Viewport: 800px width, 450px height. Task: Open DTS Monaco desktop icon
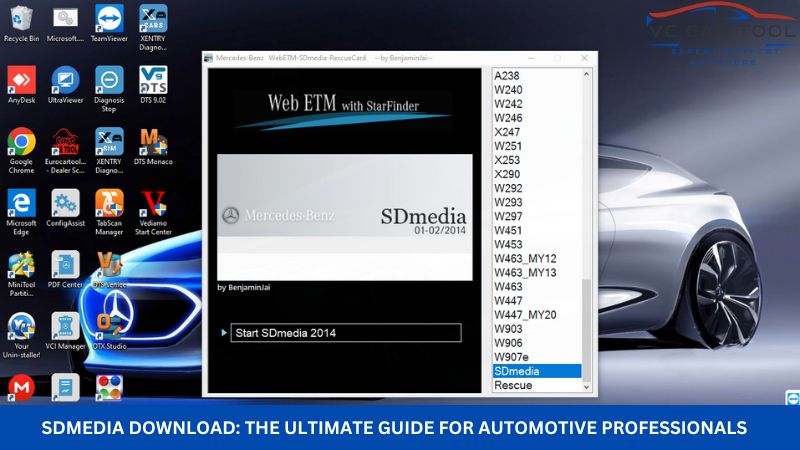153,146
